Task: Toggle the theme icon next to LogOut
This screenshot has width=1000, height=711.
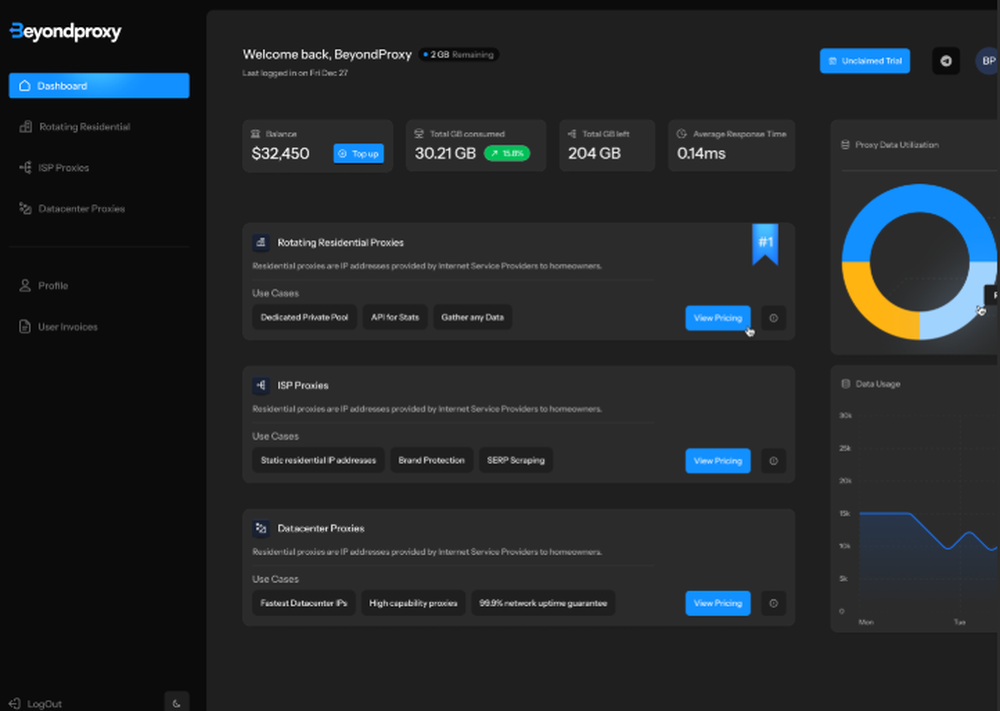Action: pos(177,701)
